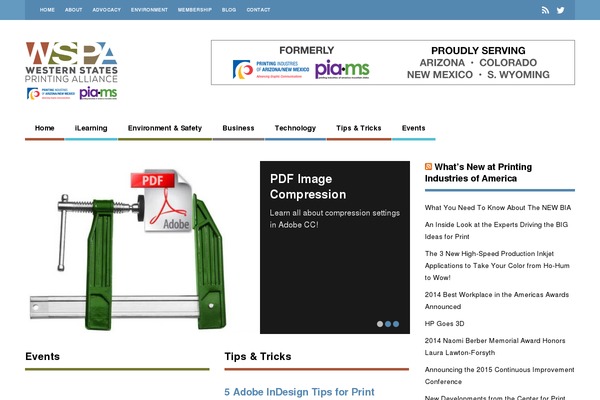Click the Tips & Tricks section heading
The width and height of the screenshot is (600, 400).
coord(258,357)
